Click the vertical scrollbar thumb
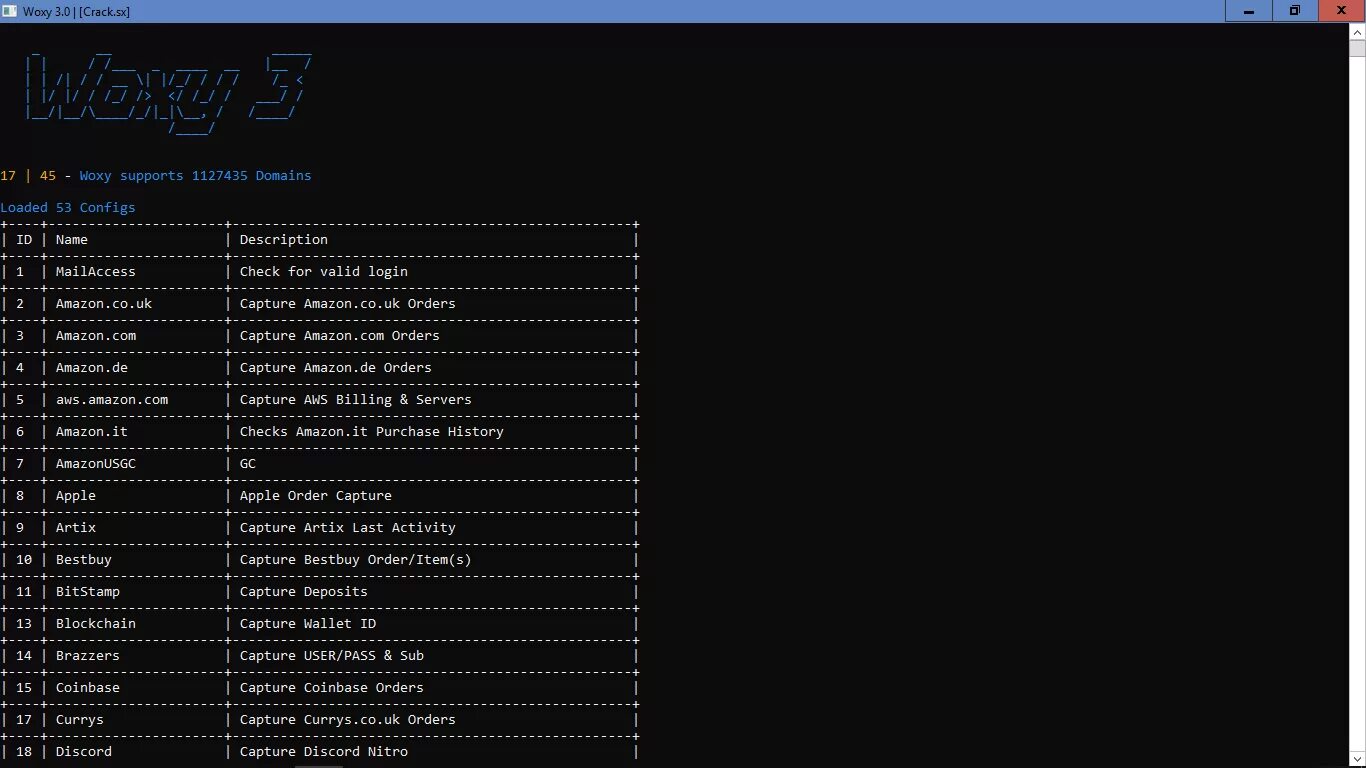Viewport: 1366px width, 768px height. 1357,49
